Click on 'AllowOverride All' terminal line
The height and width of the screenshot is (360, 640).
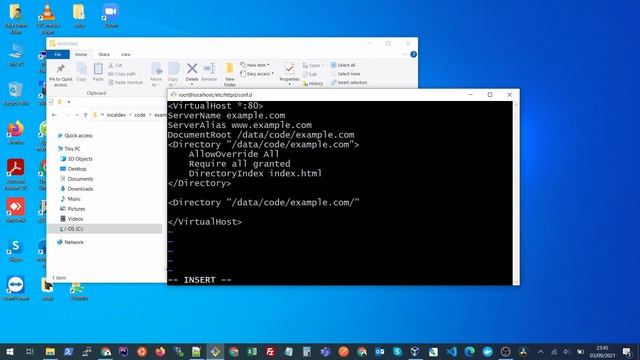pos(234,154)
